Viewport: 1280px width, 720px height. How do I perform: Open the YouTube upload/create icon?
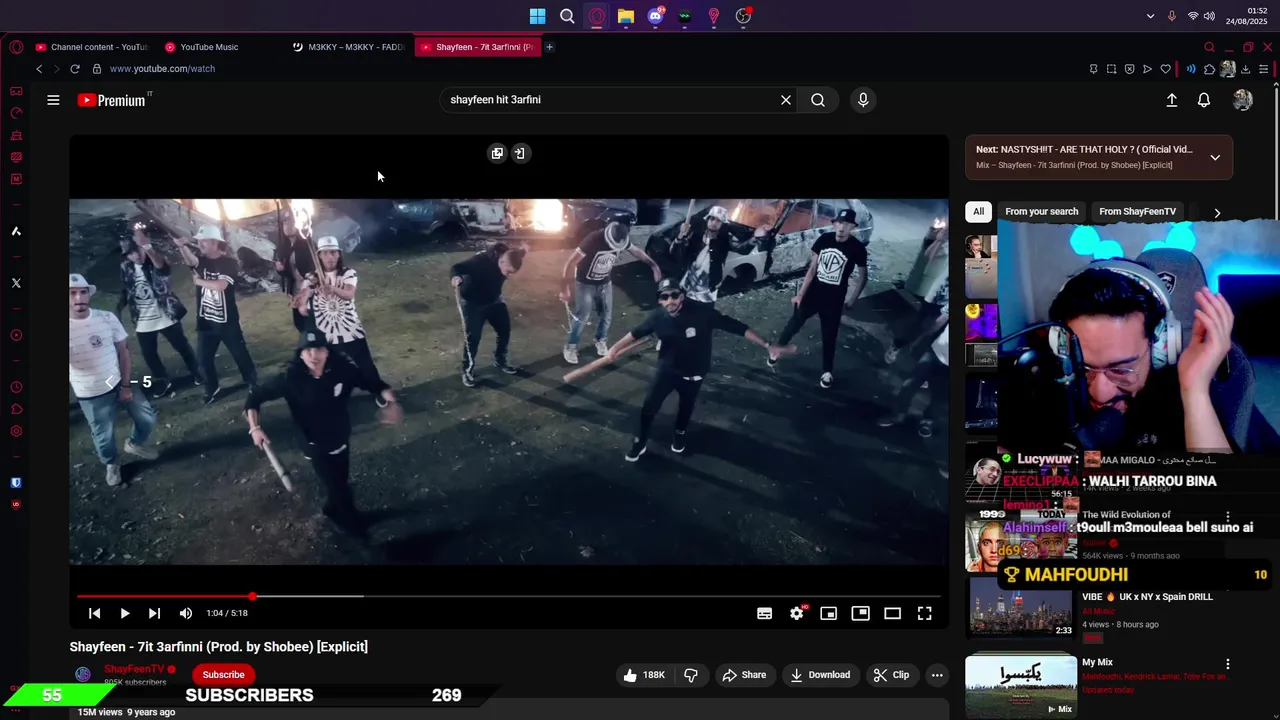click(x=1172, y=100)
